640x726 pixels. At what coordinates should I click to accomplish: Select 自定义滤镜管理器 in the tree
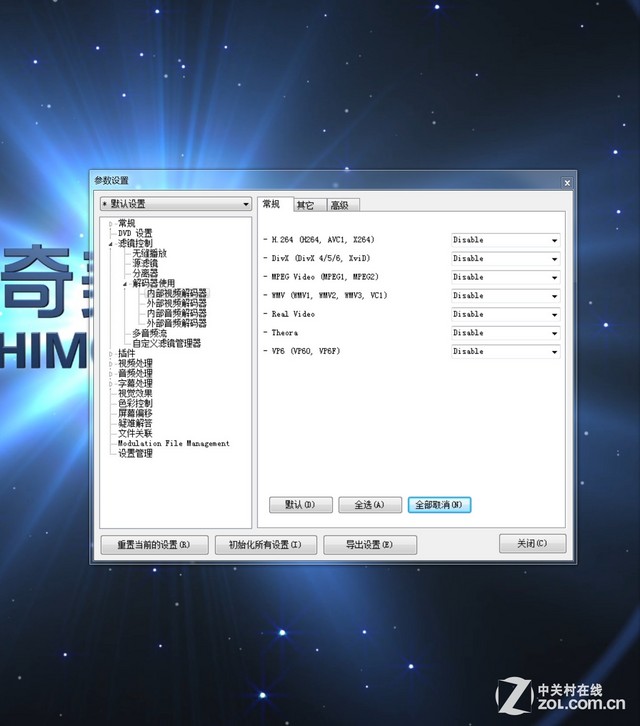(166, 343)
